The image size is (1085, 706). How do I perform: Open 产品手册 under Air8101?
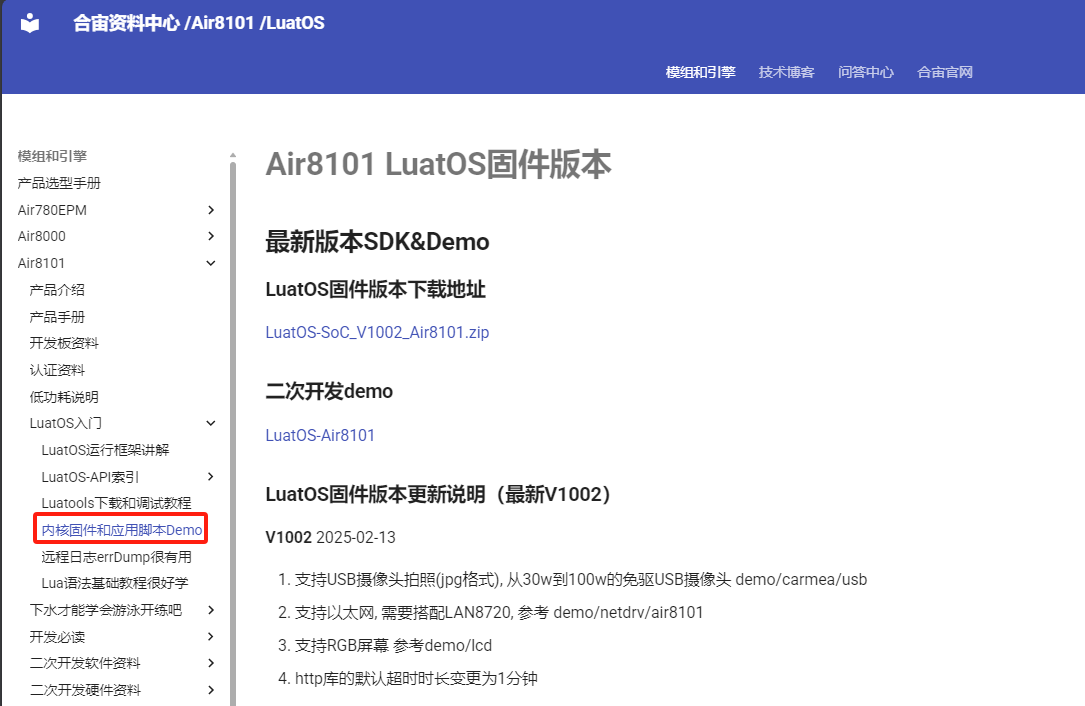click(57, 317)
